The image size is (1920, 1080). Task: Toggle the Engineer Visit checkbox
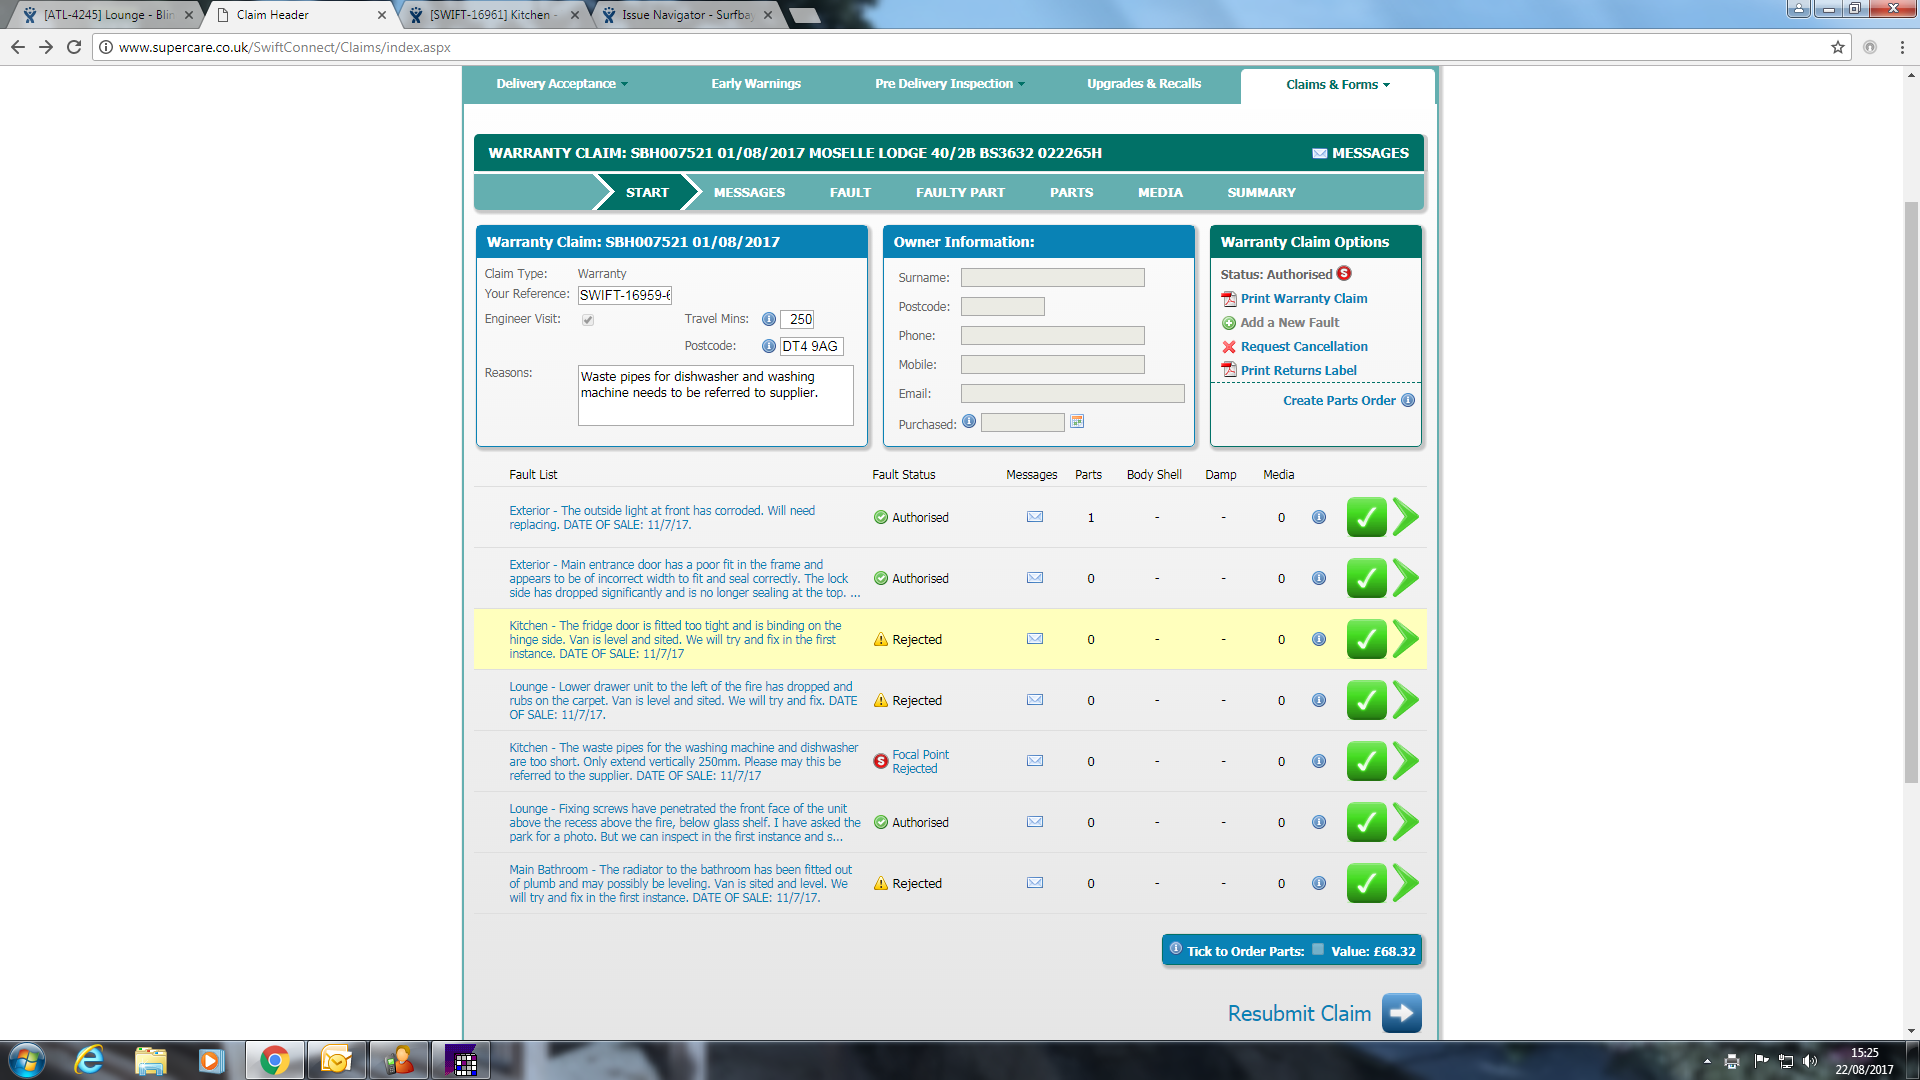[588, 320]
